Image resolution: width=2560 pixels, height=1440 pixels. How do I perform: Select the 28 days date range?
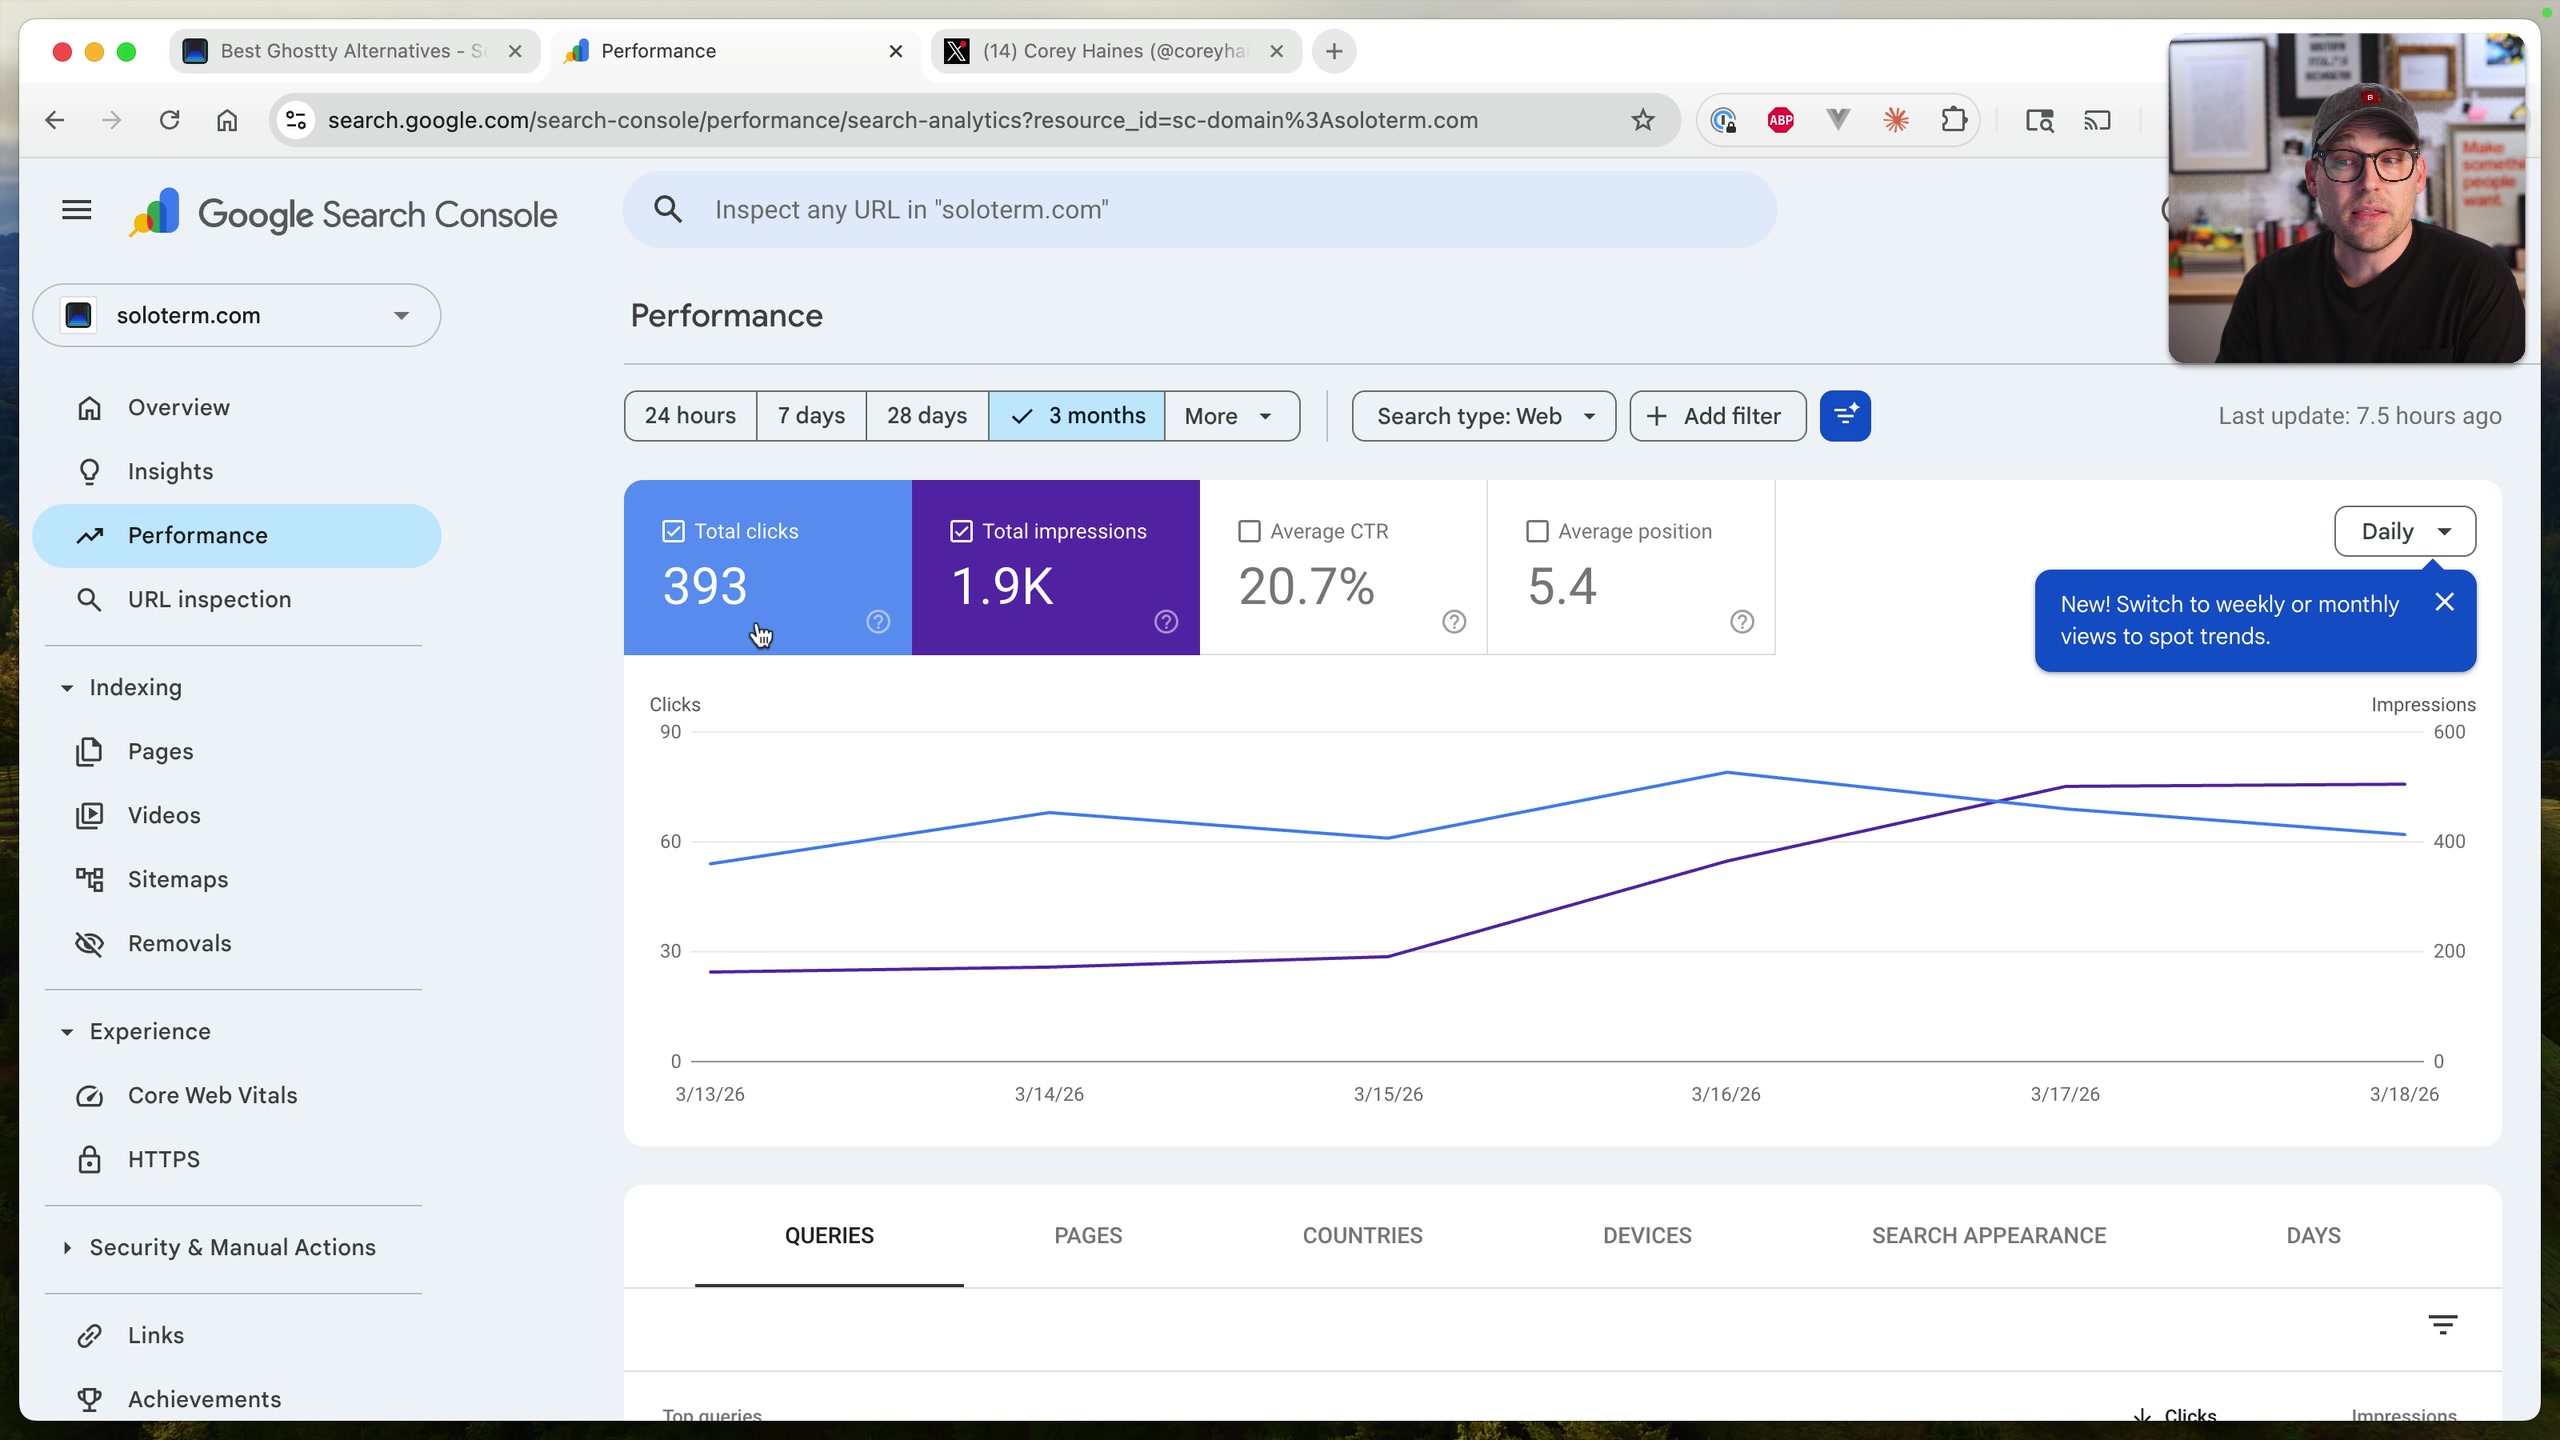pos(927,416)
